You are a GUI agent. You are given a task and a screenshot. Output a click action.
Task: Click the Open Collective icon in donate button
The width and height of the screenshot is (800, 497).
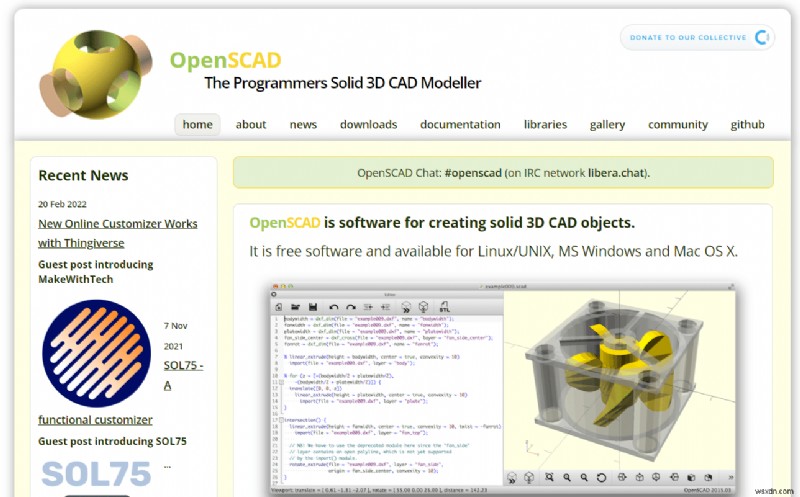pyautogui.click(x=762, y=37)
